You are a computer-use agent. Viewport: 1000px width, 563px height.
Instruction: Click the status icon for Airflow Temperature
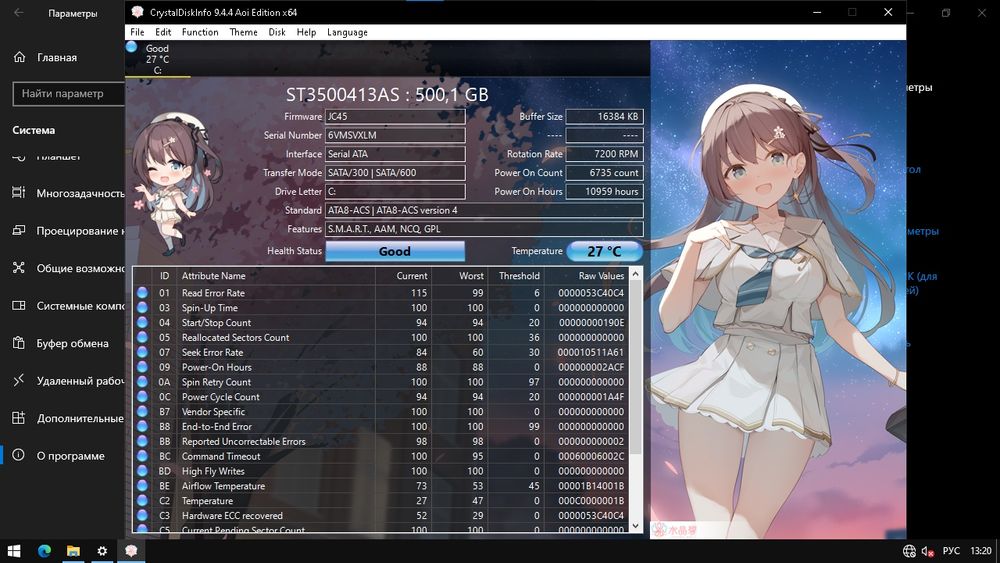(142, 486)
